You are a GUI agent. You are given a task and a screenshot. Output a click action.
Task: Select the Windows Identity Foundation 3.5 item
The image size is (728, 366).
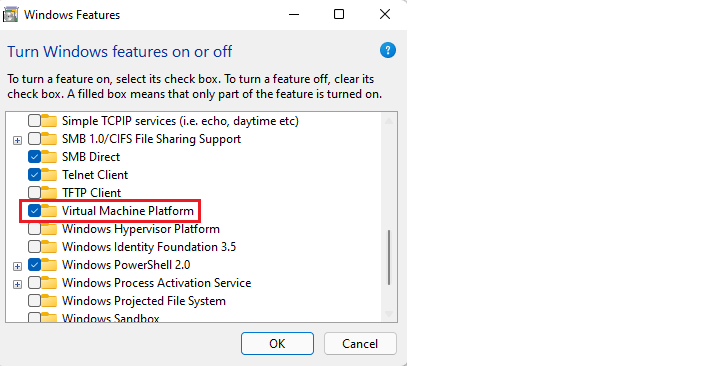[x=149, y=247]
